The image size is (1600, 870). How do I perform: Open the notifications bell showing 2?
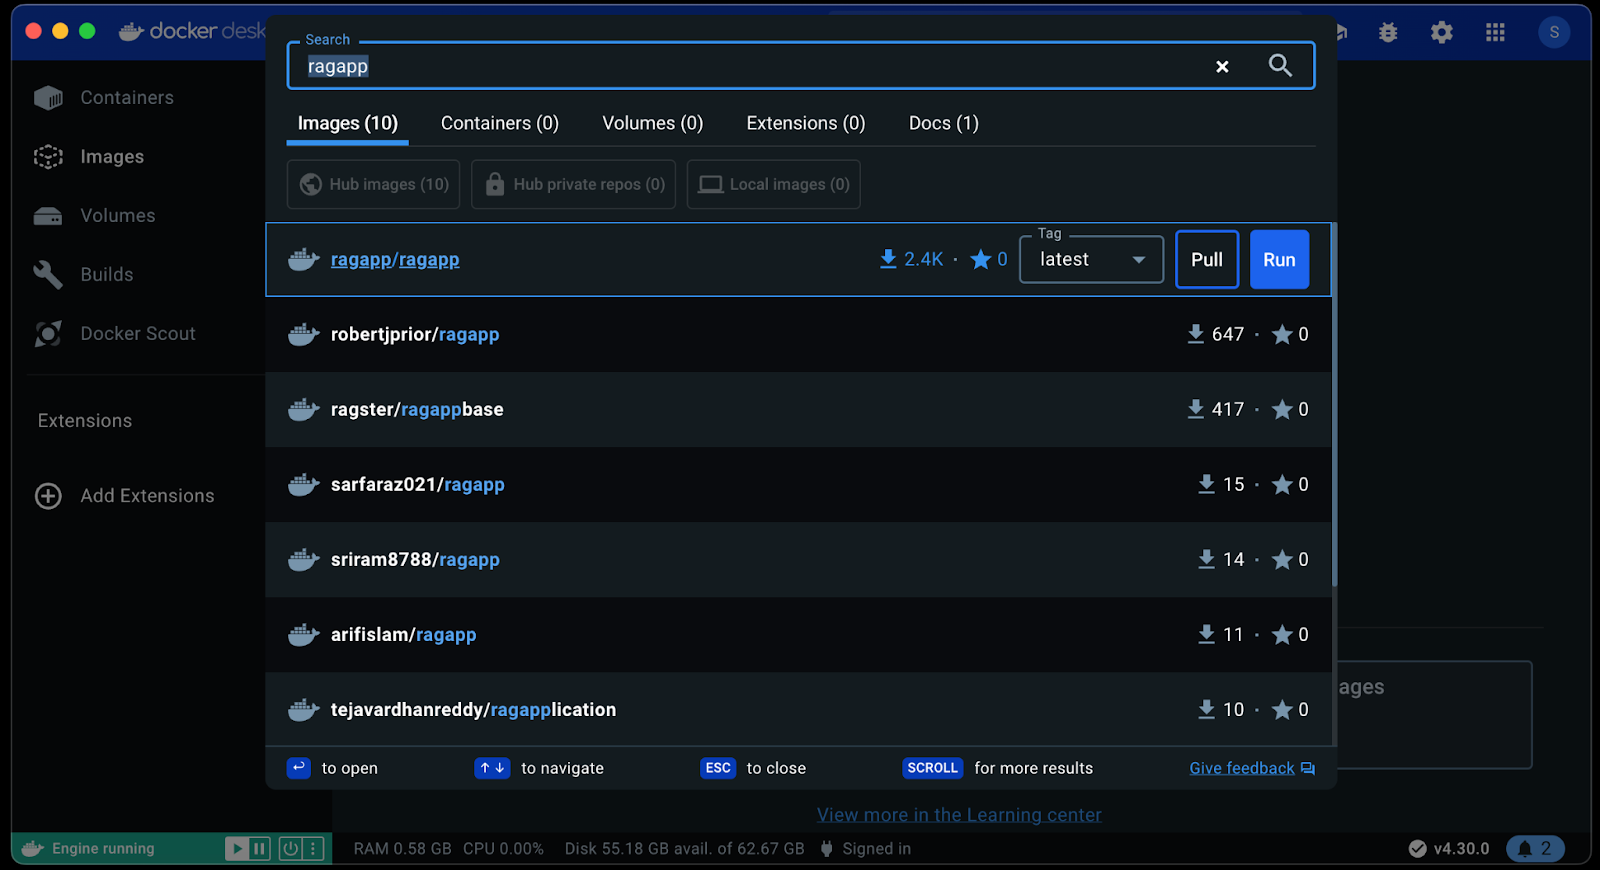pos(1535,849)
